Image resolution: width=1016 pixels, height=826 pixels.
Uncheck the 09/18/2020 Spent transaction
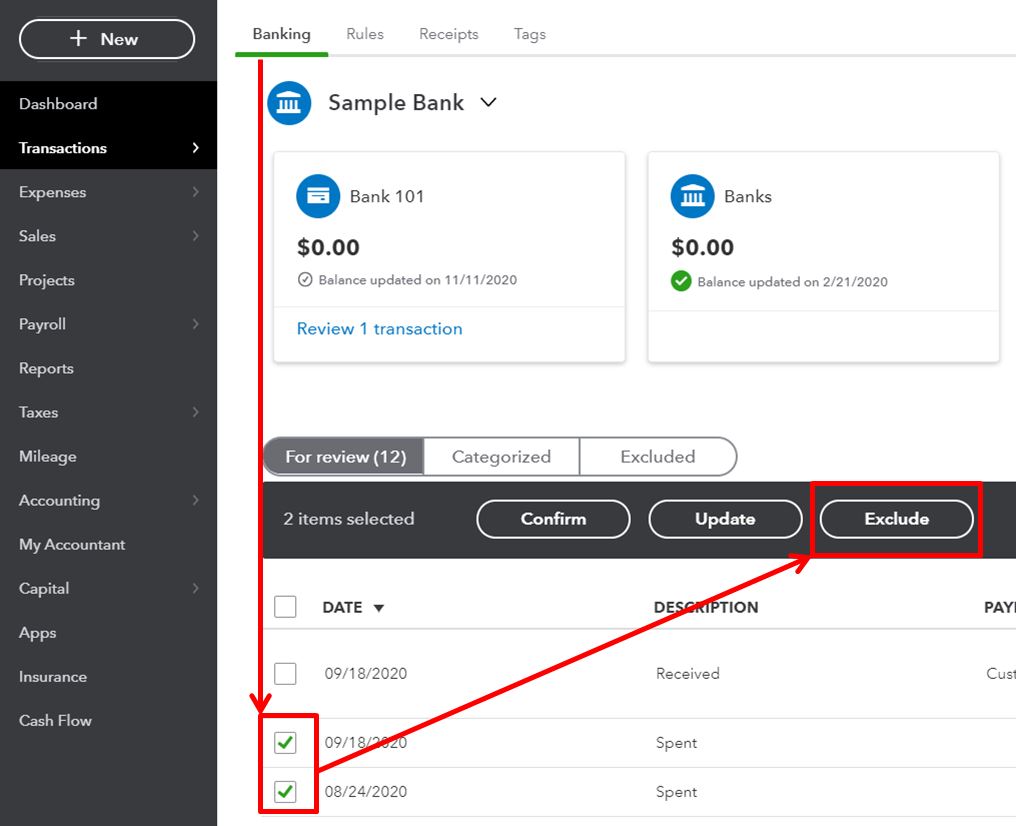tap(285, 742)
